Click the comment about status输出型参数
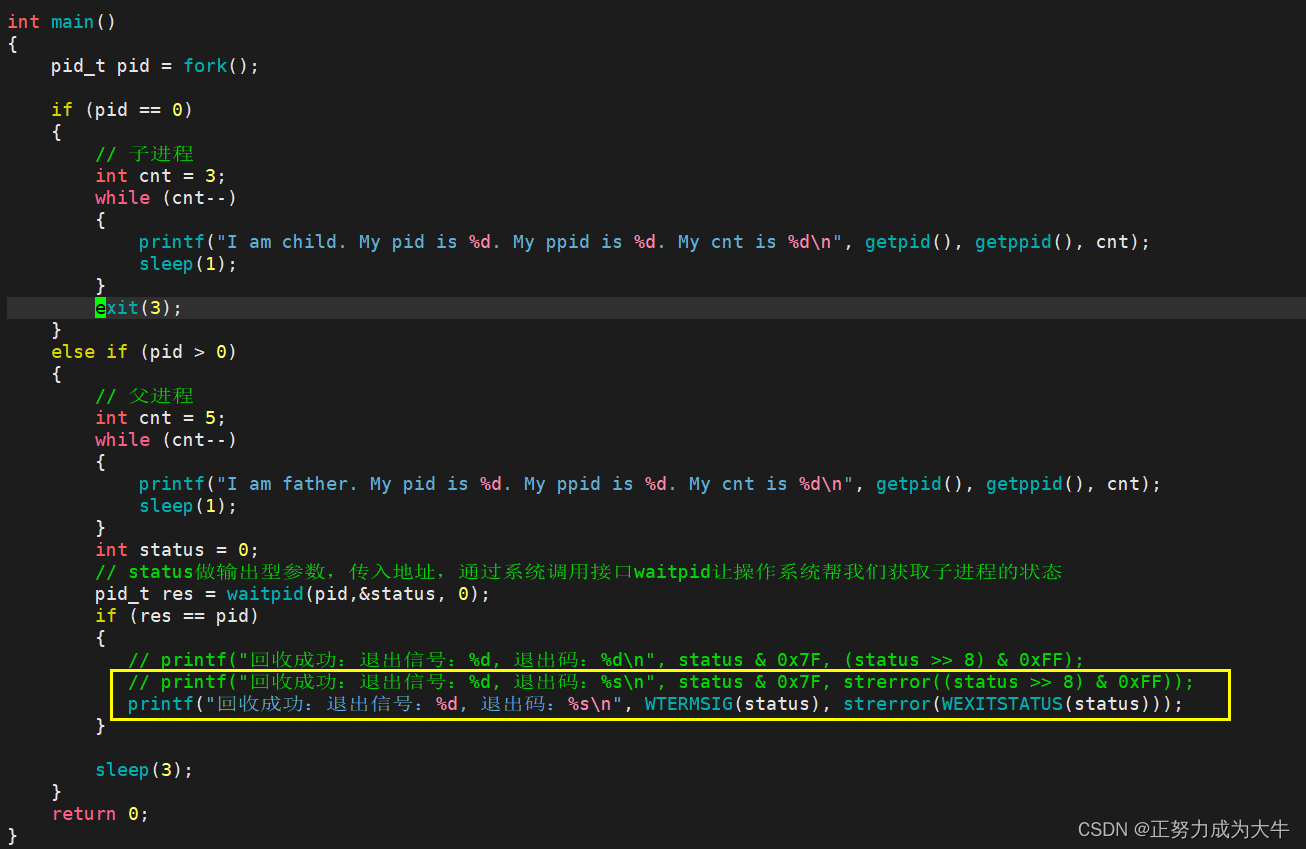The image size is (1306, 849). (579, 571)
